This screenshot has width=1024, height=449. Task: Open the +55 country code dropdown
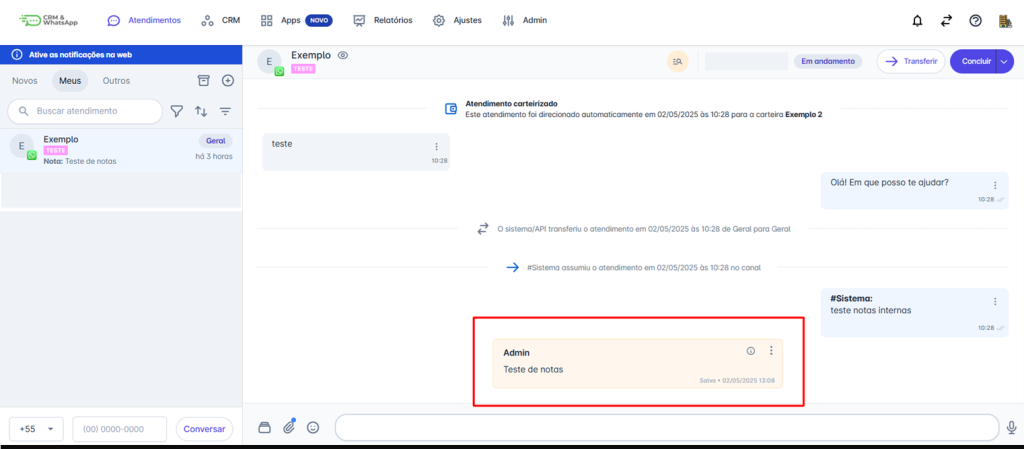[37, 428]
